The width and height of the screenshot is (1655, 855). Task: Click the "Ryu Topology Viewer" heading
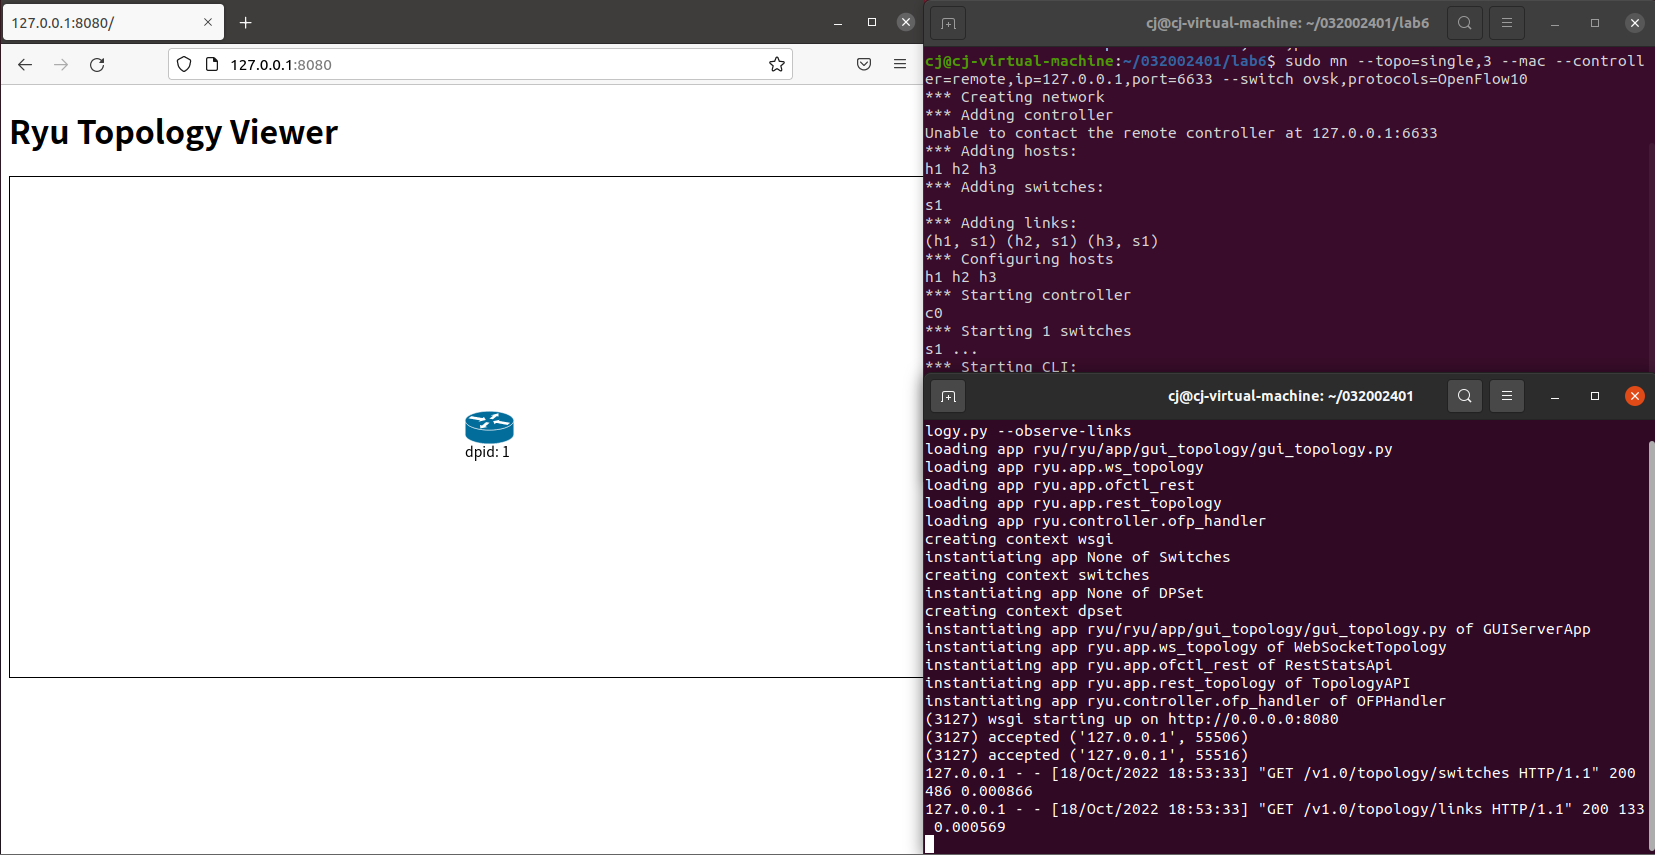coord(174,133)
